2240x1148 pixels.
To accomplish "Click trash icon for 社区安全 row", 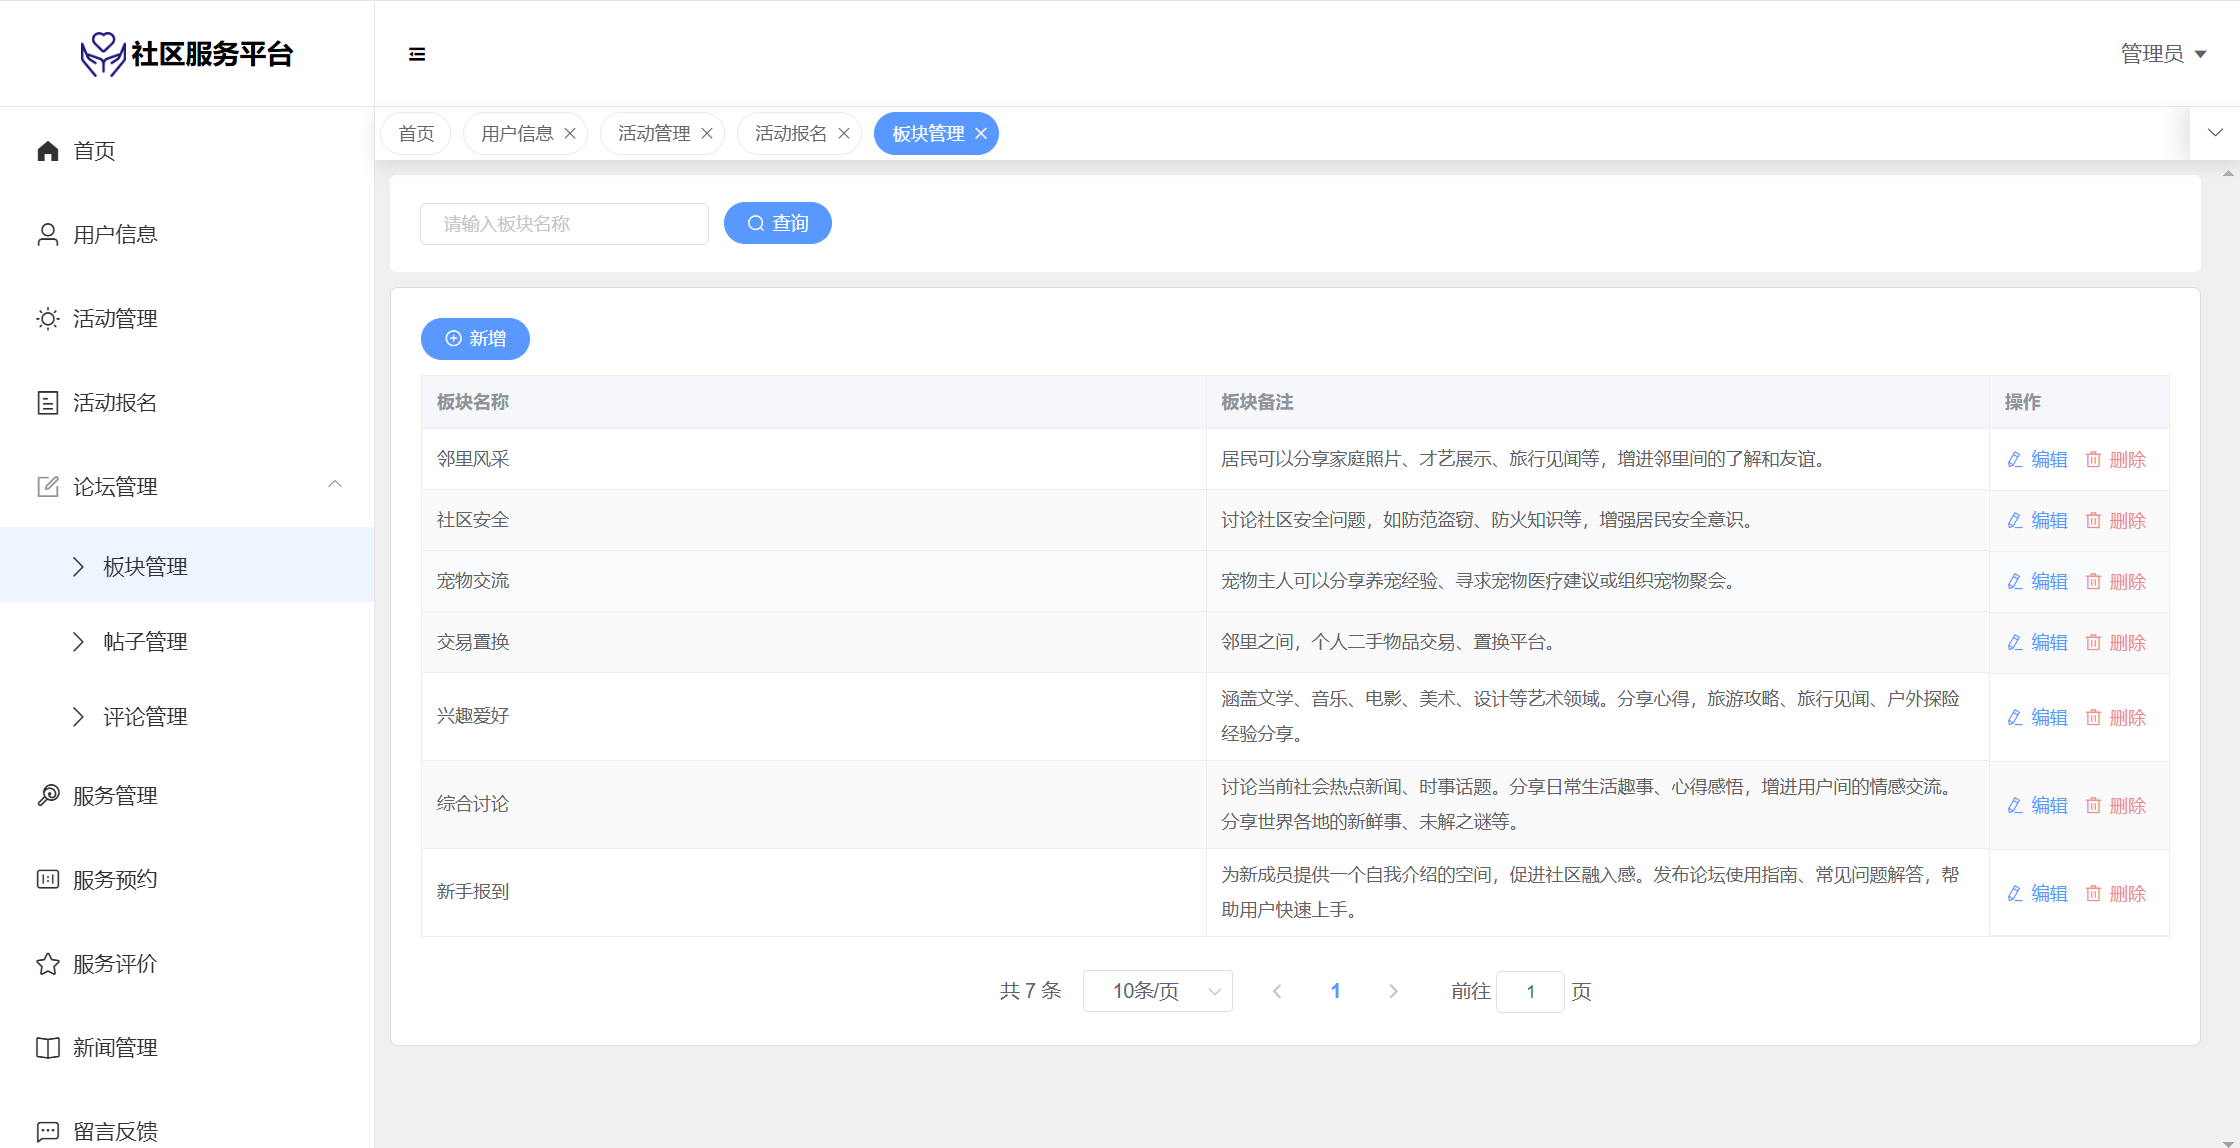I will click(2093, 521).
